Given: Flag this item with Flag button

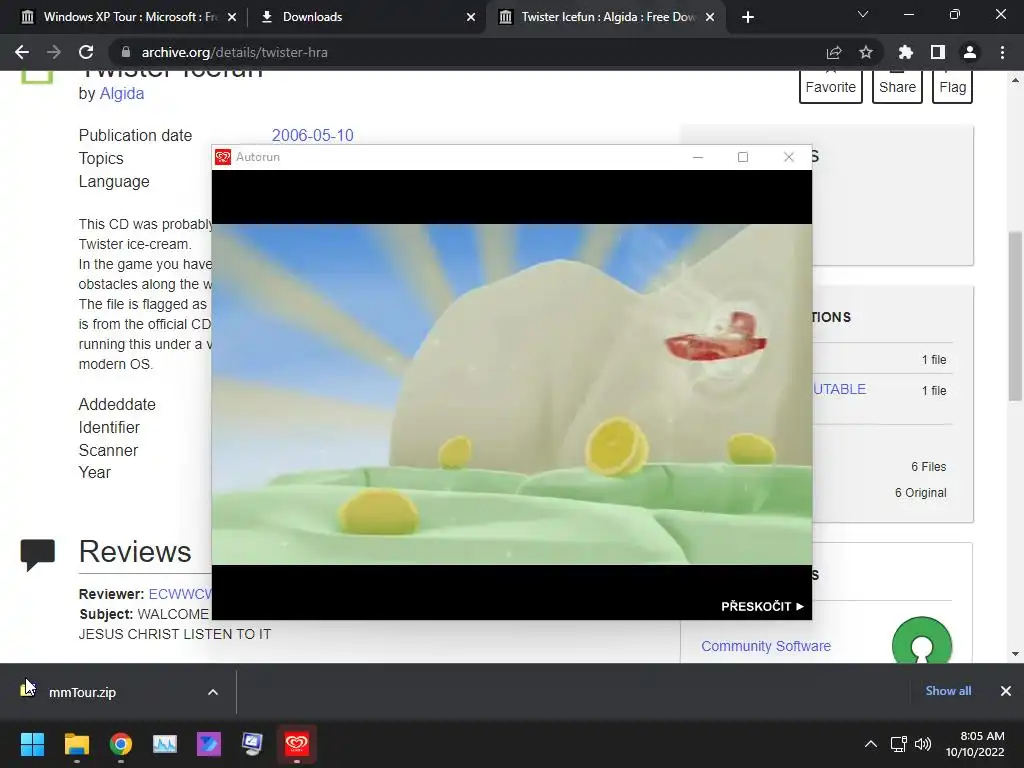Looking at the screenshot, I should point(953,87).
